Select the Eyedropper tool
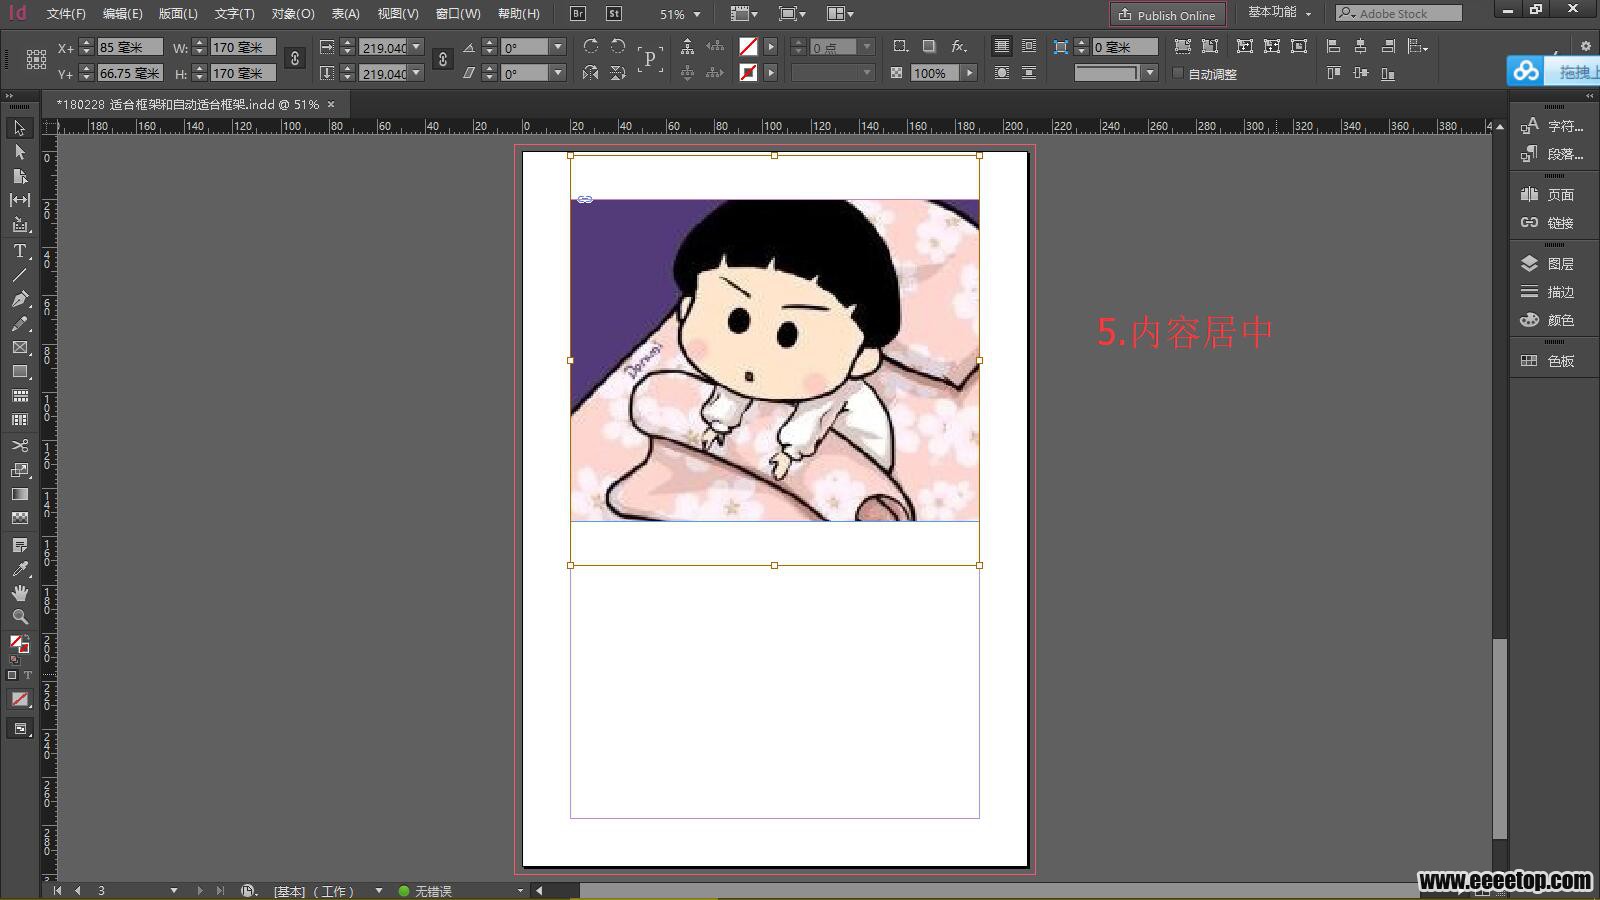This screenshot has height=900, width=1600. tap(19, 569)
